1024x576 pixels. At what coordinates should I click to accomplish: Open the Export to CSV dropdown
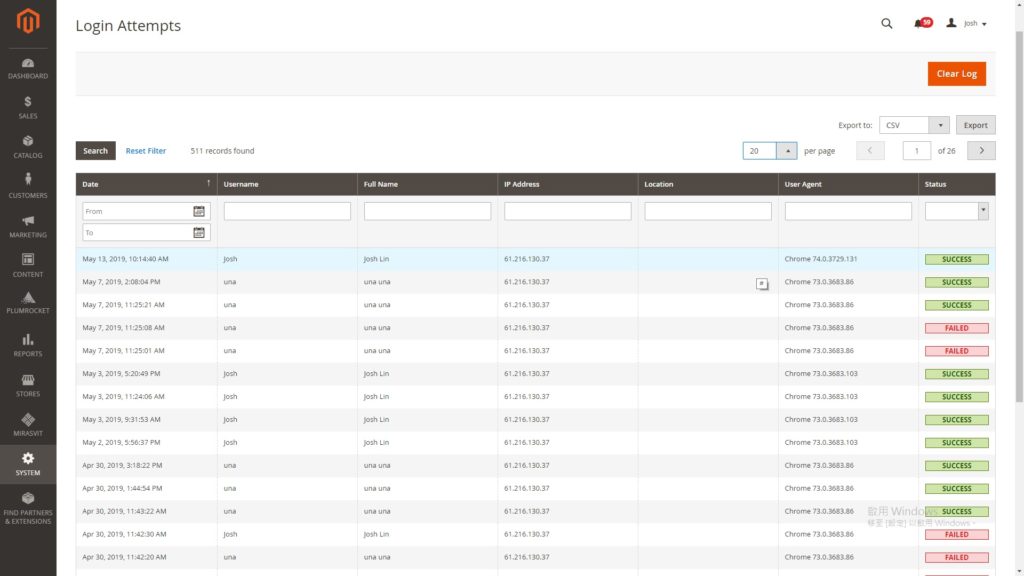coord(914,125)
